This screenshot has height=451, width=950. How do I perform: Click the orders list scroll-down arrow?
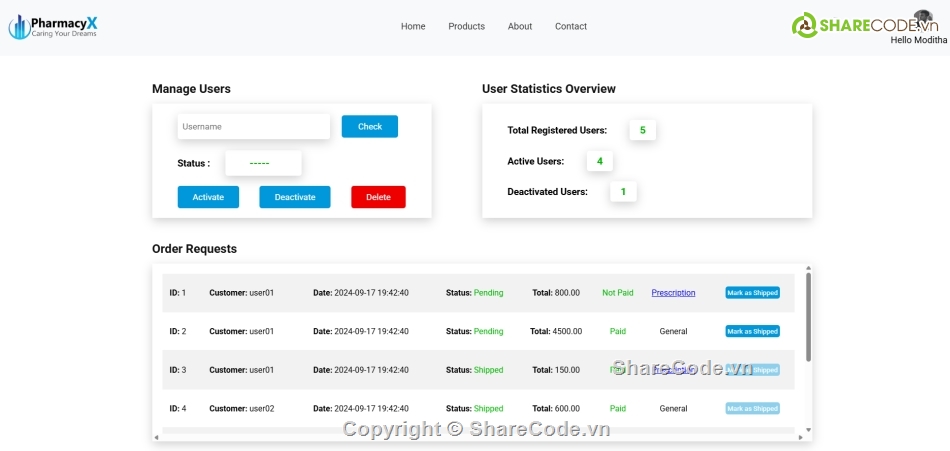click(808, 428)
